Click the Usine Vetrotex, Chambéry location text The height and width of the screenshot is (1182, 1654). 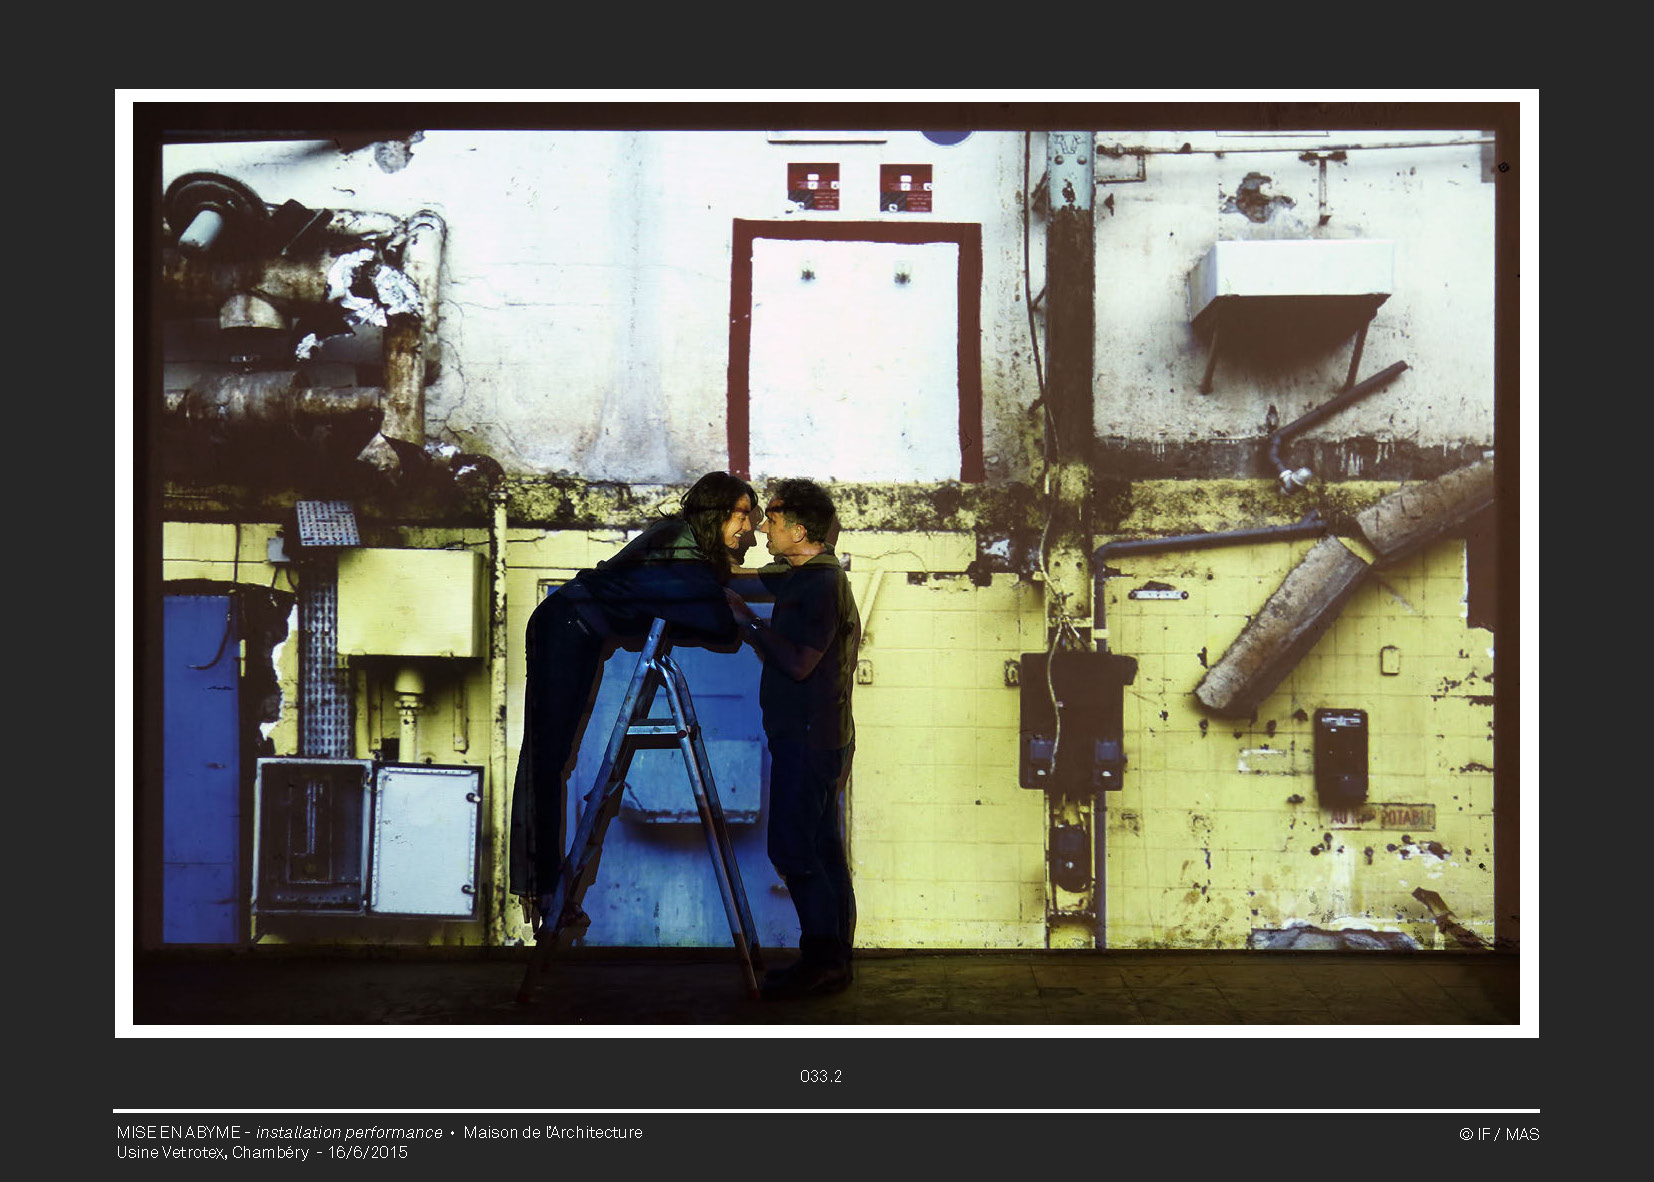(x=212, y=1152)
